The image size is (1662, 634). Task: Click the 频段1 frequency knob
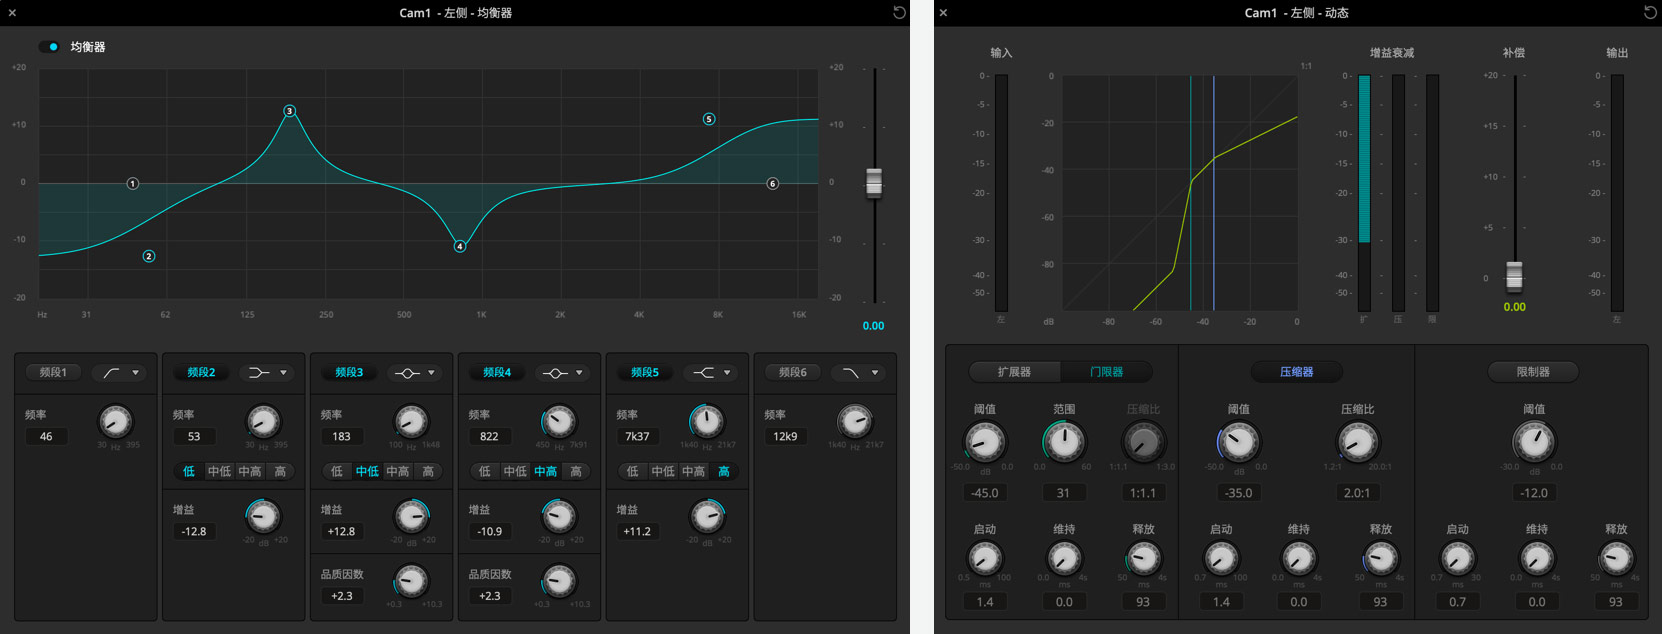(x=116, y=422)
